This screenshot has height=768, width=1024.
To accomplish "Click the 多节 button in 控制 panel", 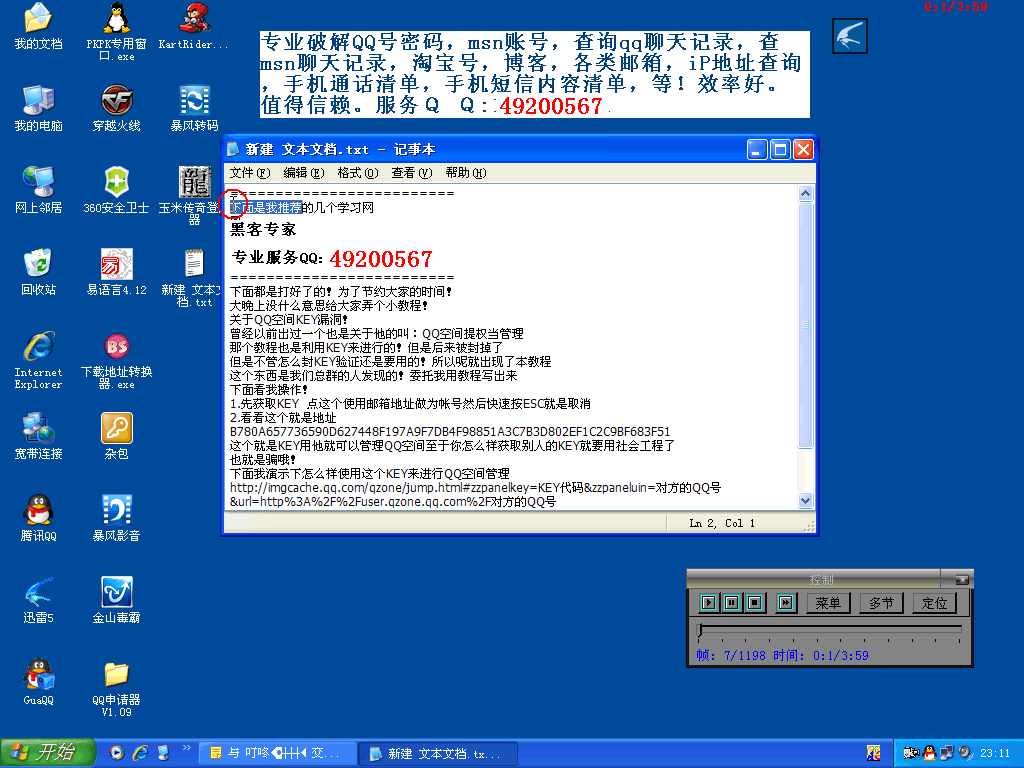I will [881, 603].
